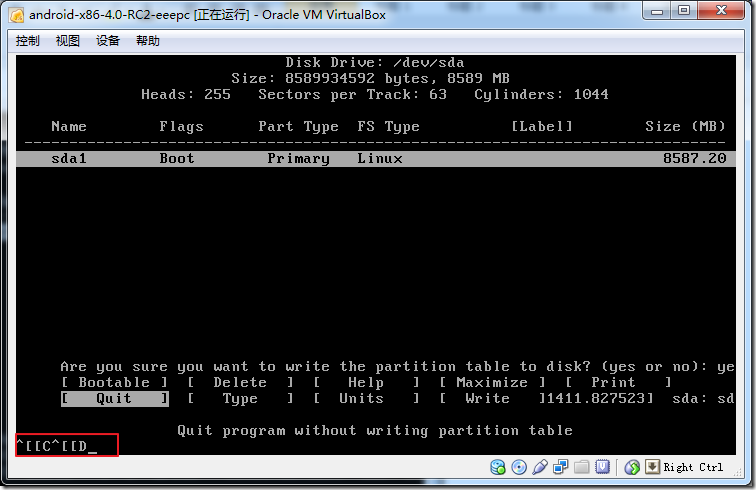Select the sda1 partition row
Image resolution: width=756 pixels, height=490 pixels.
coord(376,159)
